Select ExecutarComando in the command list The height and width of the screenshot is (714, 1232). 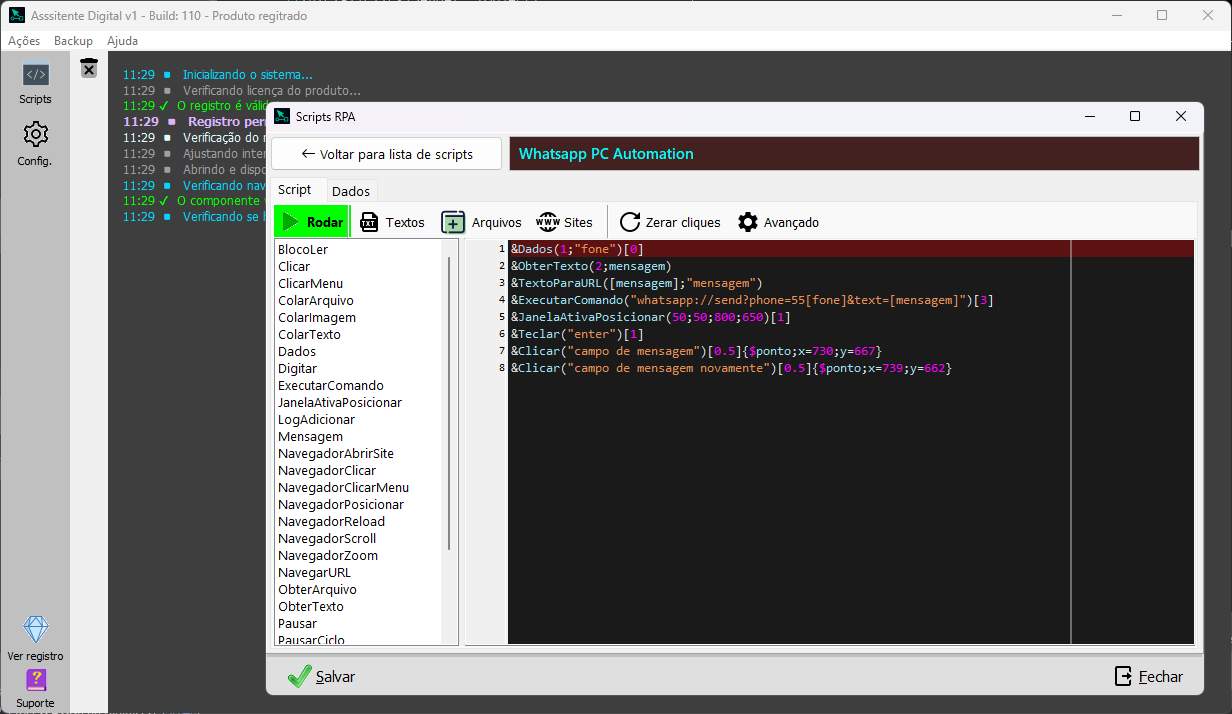tap(331, 385)
